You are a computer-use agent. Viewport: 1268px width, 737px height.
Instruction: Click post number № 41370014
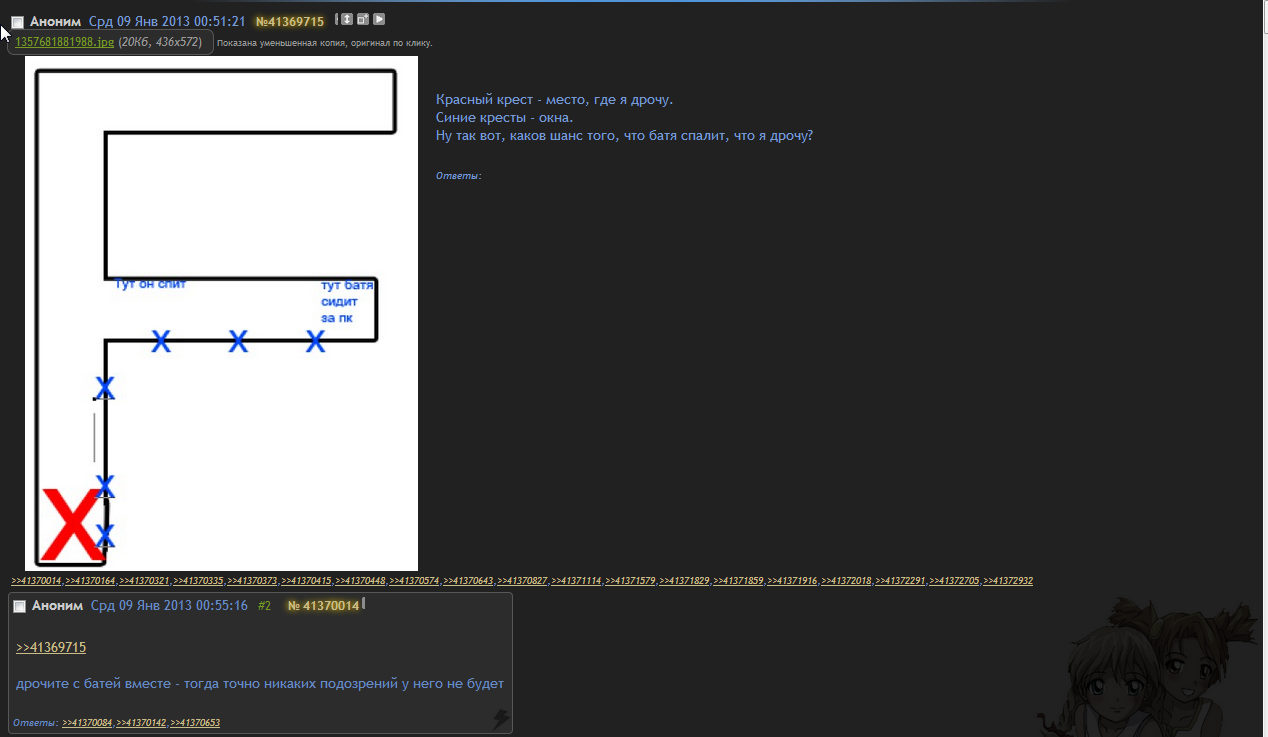click(323, 606)
